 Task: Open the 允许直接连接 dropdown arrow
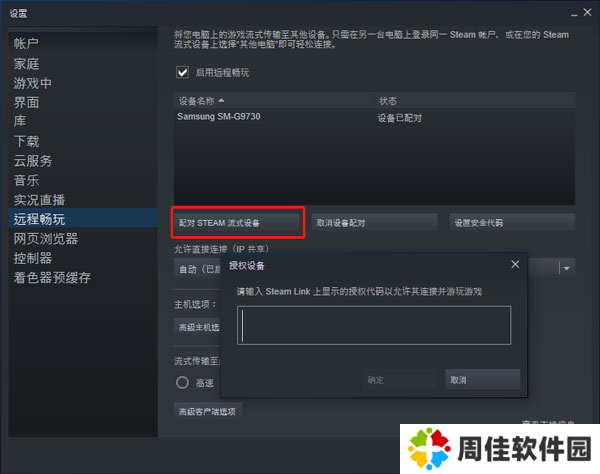pos(566,268)
